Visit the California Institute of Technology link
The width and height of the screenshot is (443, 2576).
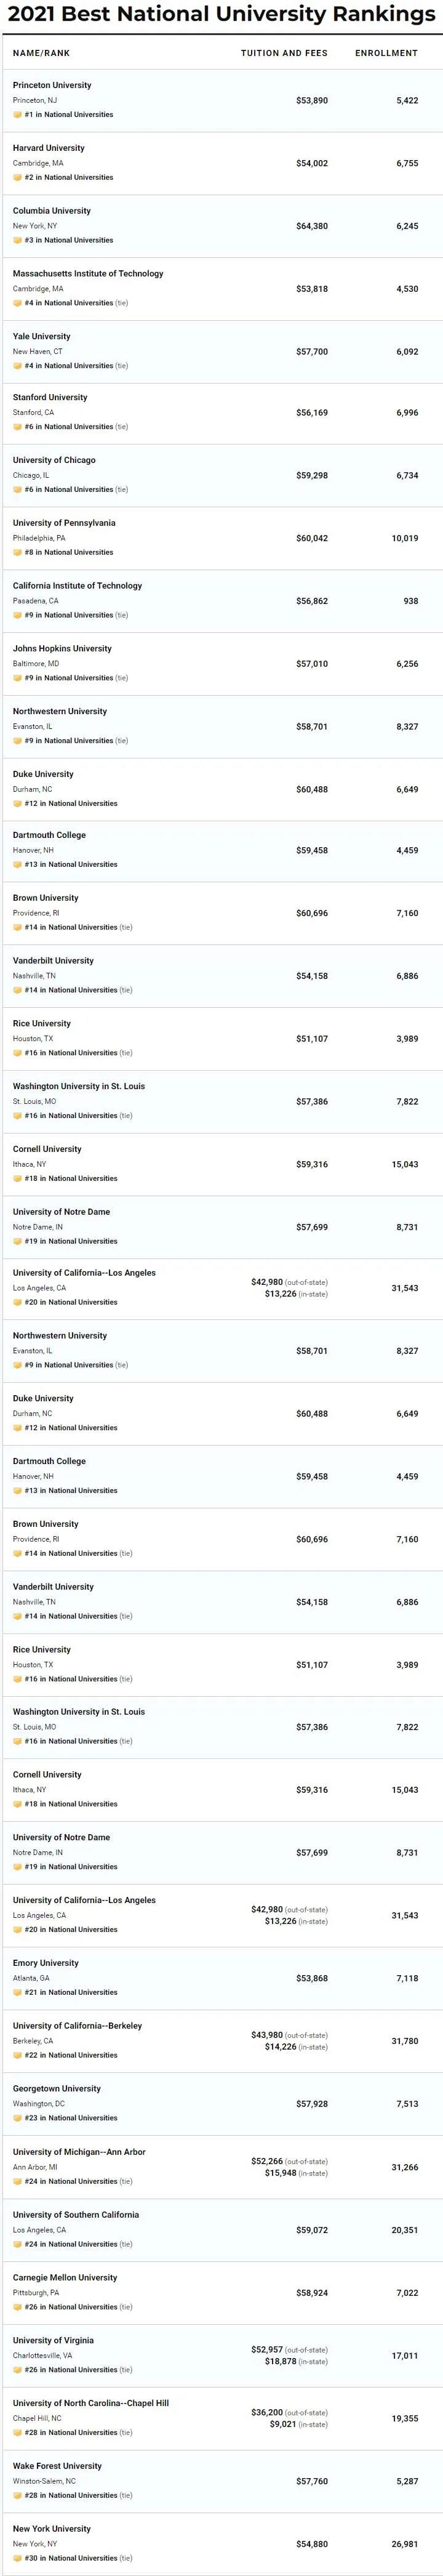(x=77, y=586)
